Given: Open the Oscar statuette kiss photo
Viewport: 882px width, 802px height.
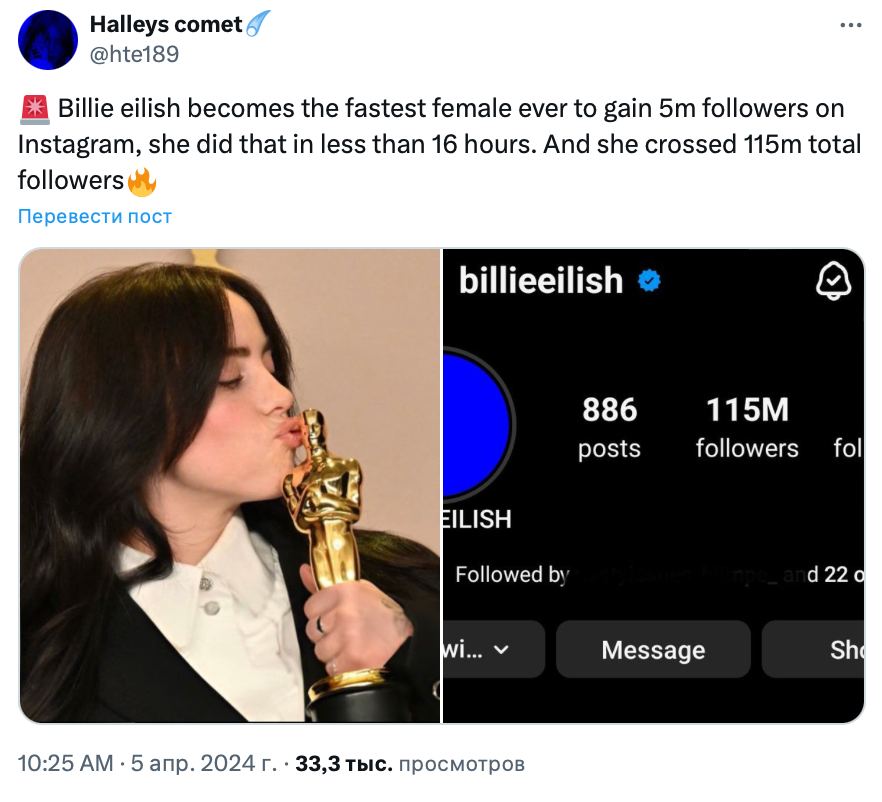Looking at the screenshot, I should (230, 485).
